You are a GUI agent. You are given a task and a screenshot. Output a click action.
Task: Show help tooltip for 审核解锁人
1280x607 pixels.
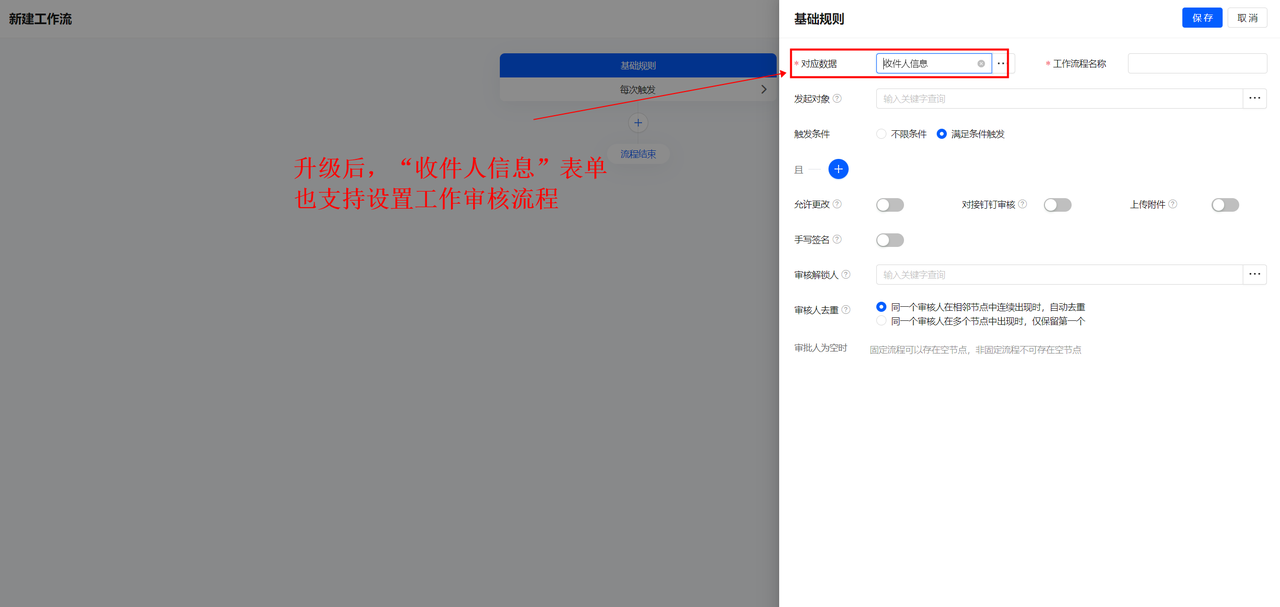pyautogui.click(x=846, y=274)
